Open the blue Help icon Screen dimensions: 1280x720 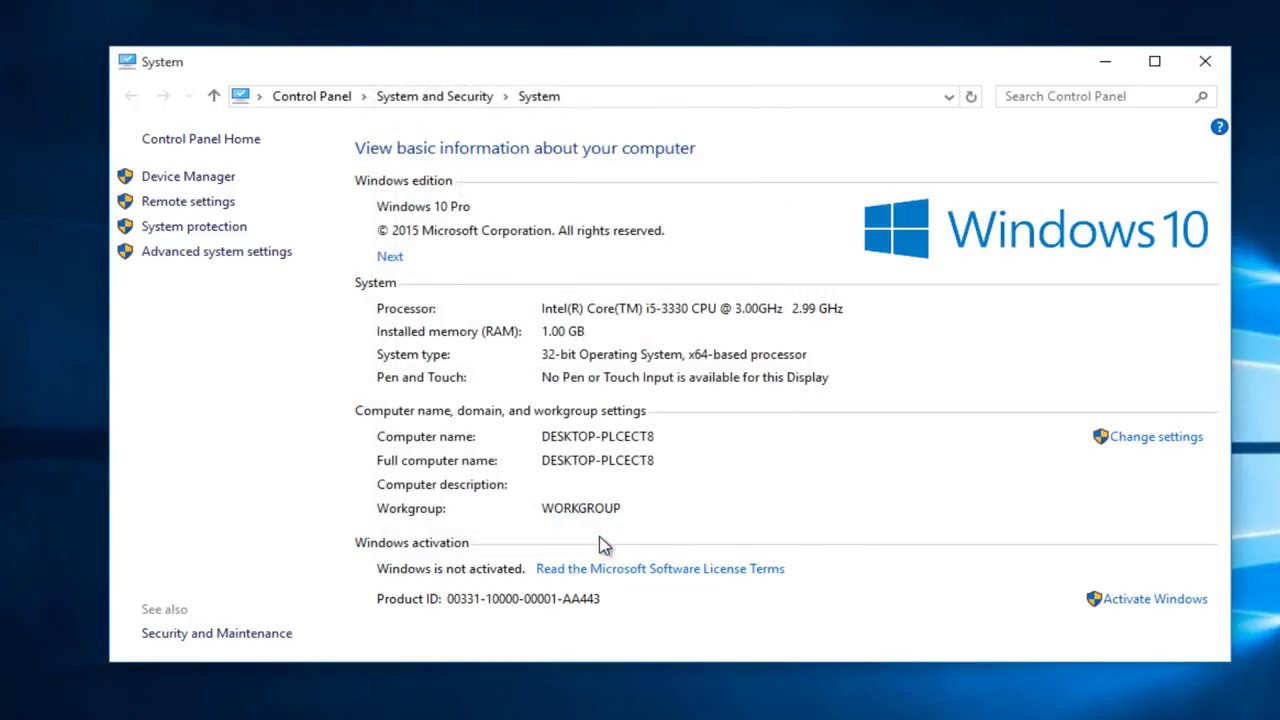1219,127
